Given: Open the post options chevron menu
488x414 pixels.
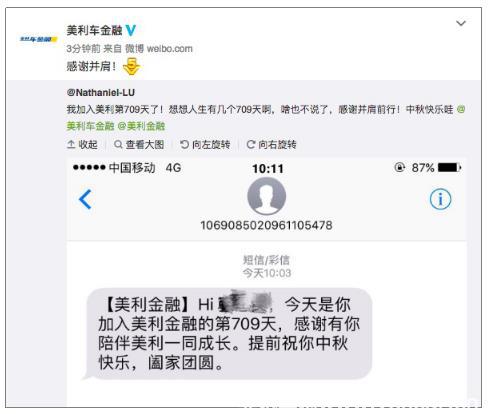Looking at the screenshot, I should click(x=461, y=23).
